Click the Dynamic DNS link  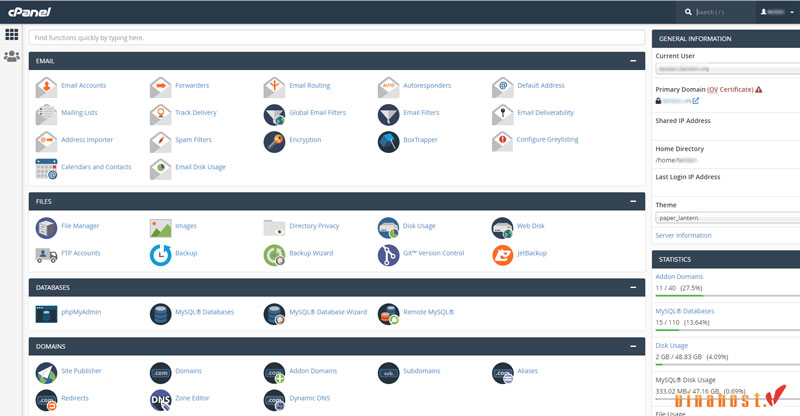[x=310, y=398]
